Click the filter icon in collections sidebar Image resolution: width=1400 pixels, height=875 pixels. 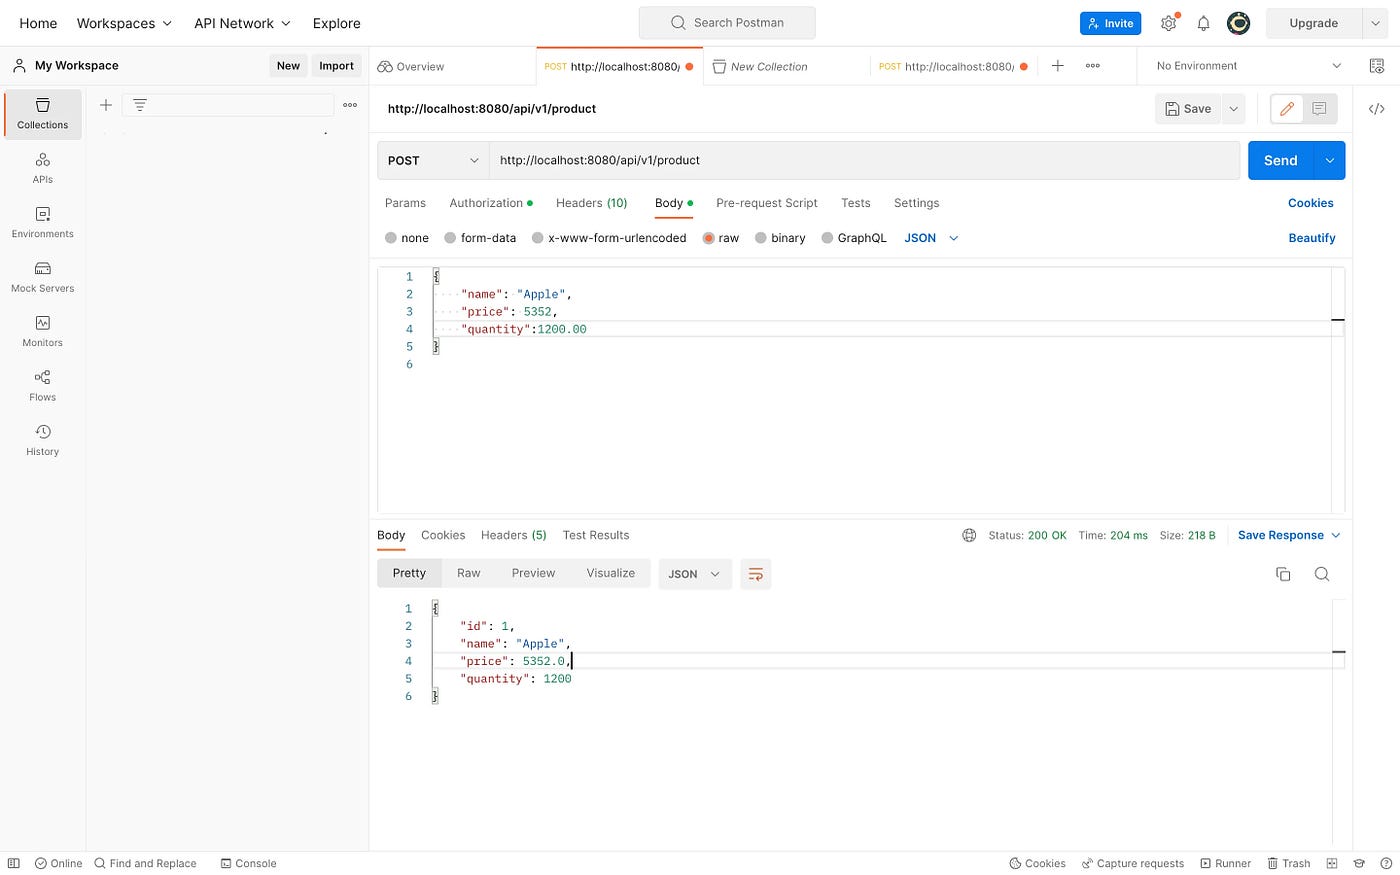(140, 104)
